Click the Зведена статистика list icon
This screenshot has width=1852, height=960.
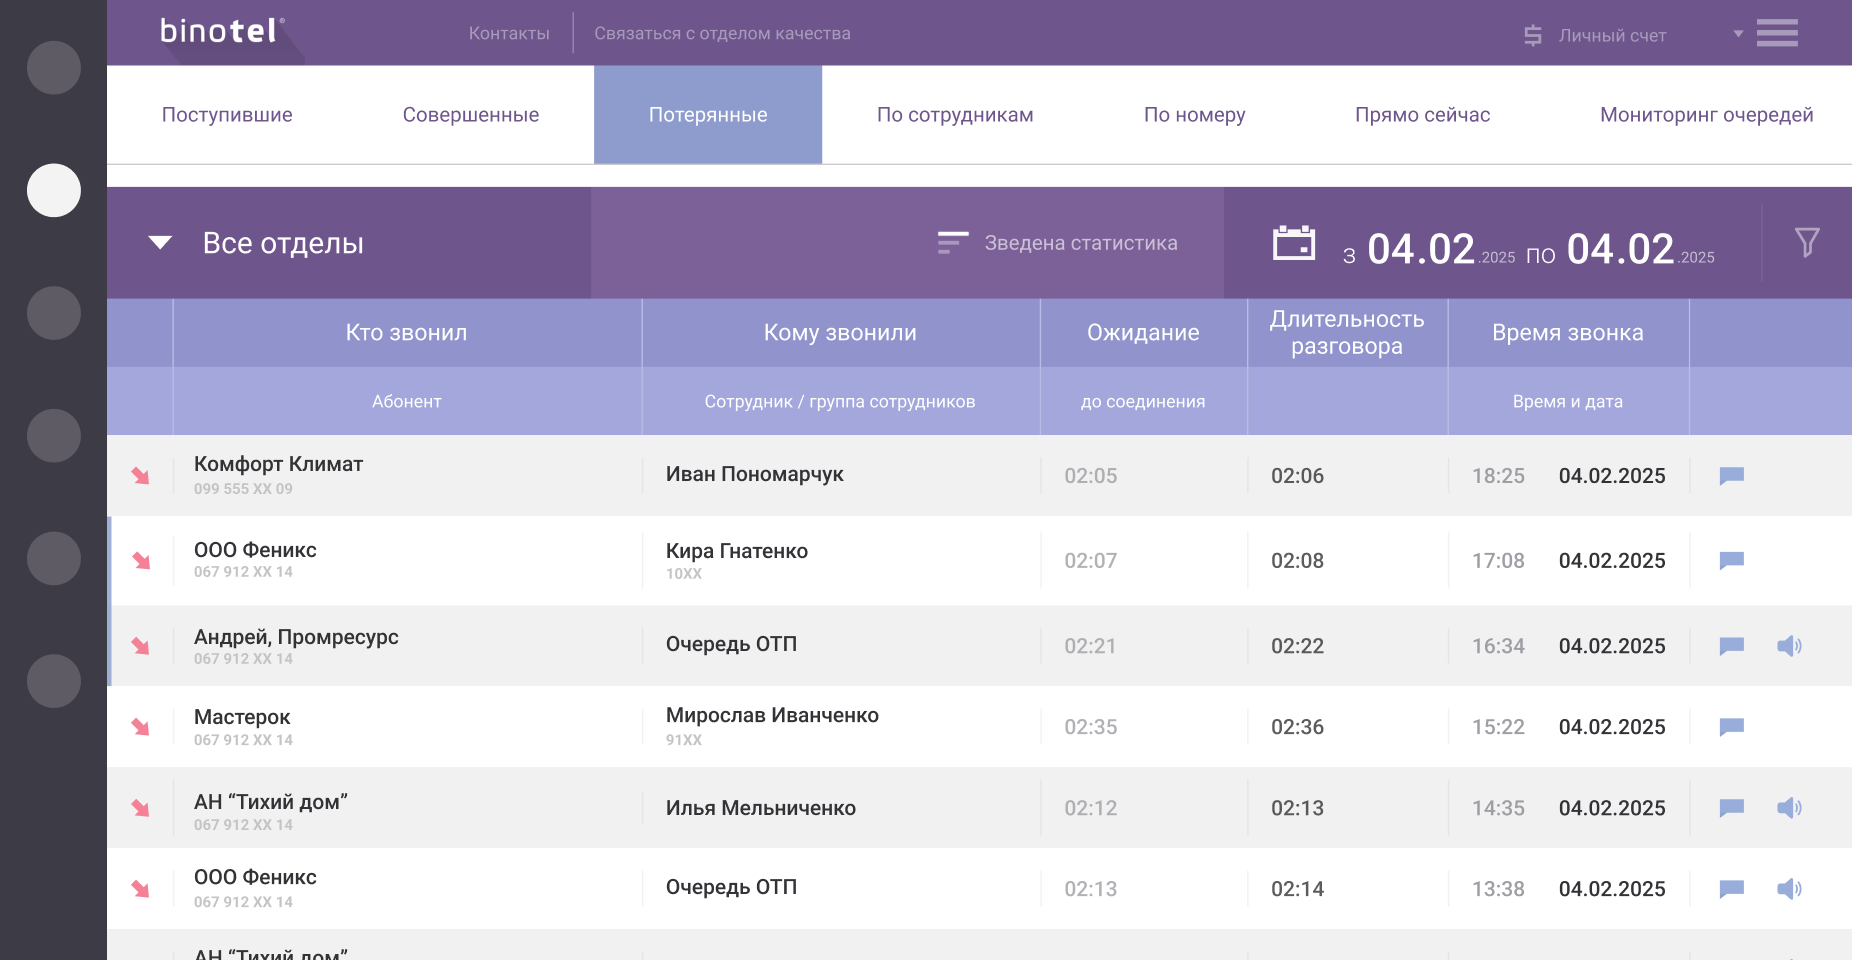[953, 242]
